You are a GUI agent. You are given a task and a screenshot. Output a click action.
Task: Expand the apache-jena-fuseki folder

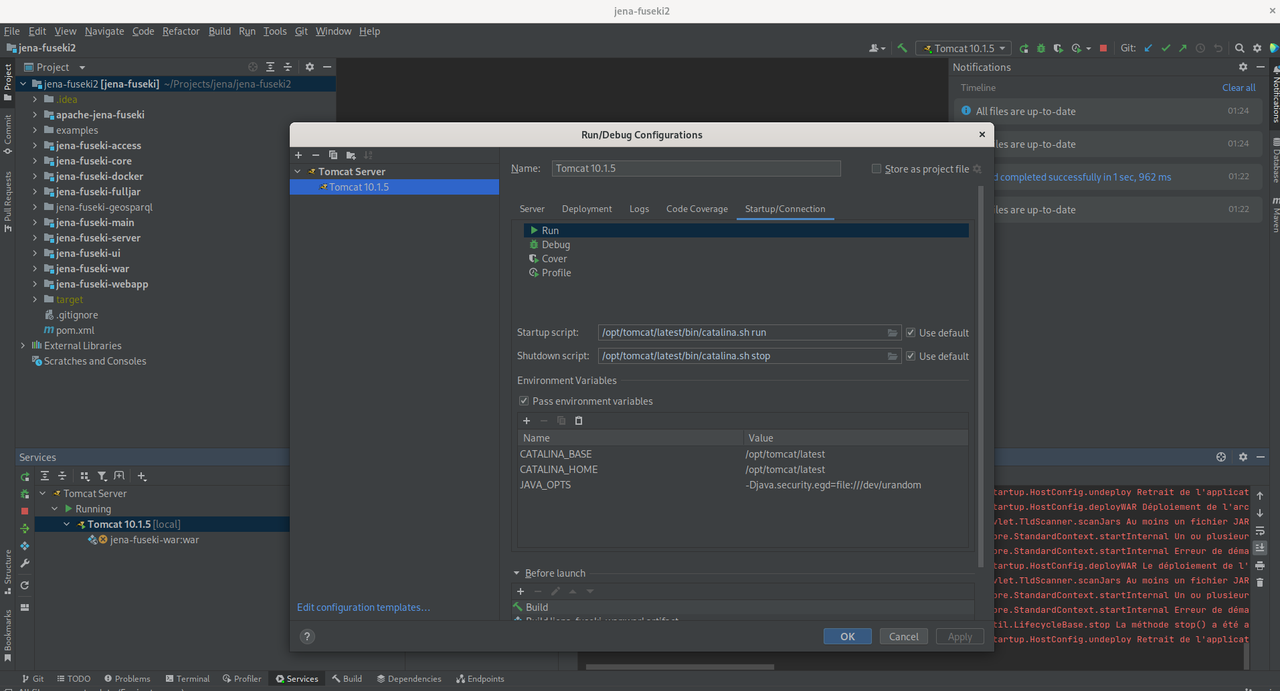coord(35,115)
